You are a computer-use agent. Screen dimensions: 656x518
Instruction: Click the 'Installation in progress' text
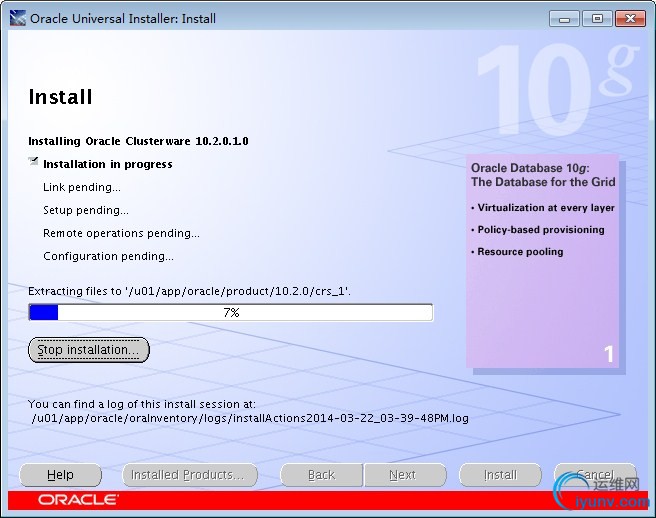108,164
